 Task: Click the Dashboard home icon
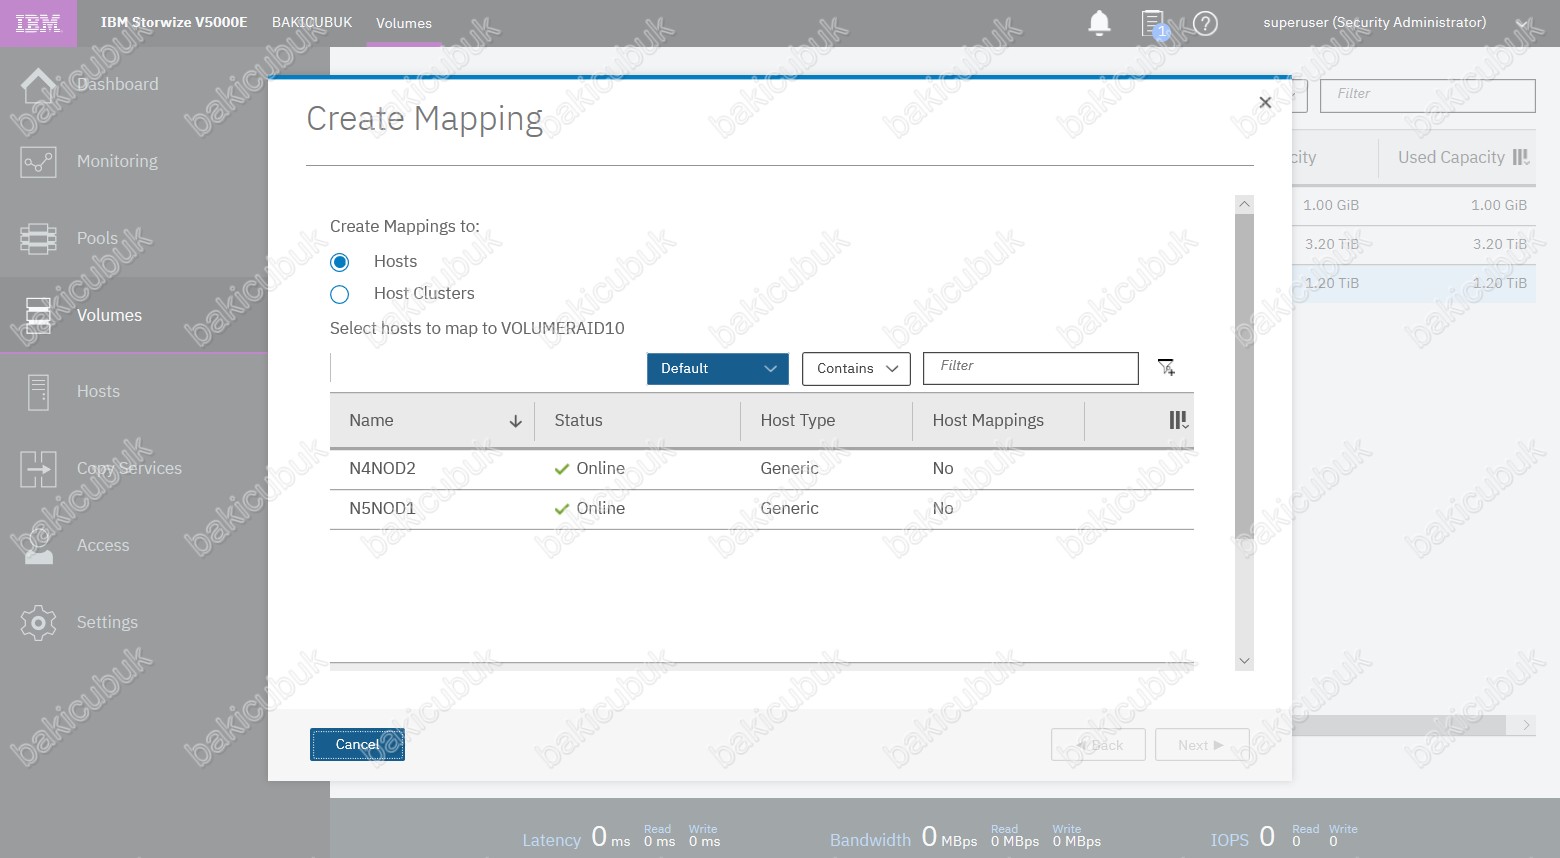[38, 85]
